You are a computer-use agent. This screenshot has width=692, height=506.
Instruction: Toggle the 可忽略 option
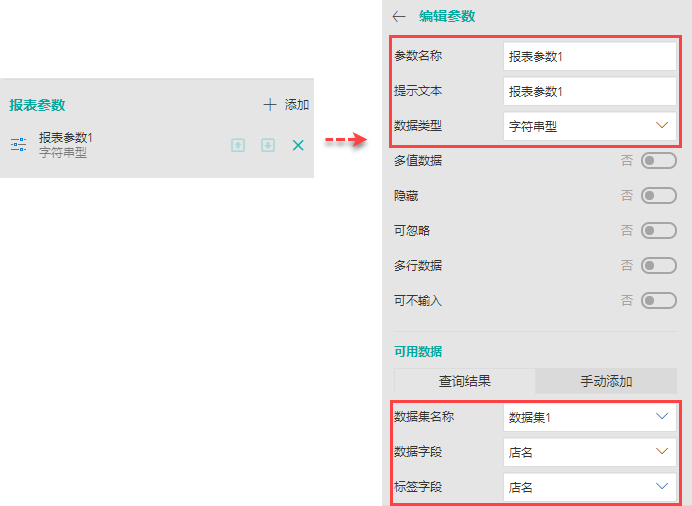(x=658, y=230)
